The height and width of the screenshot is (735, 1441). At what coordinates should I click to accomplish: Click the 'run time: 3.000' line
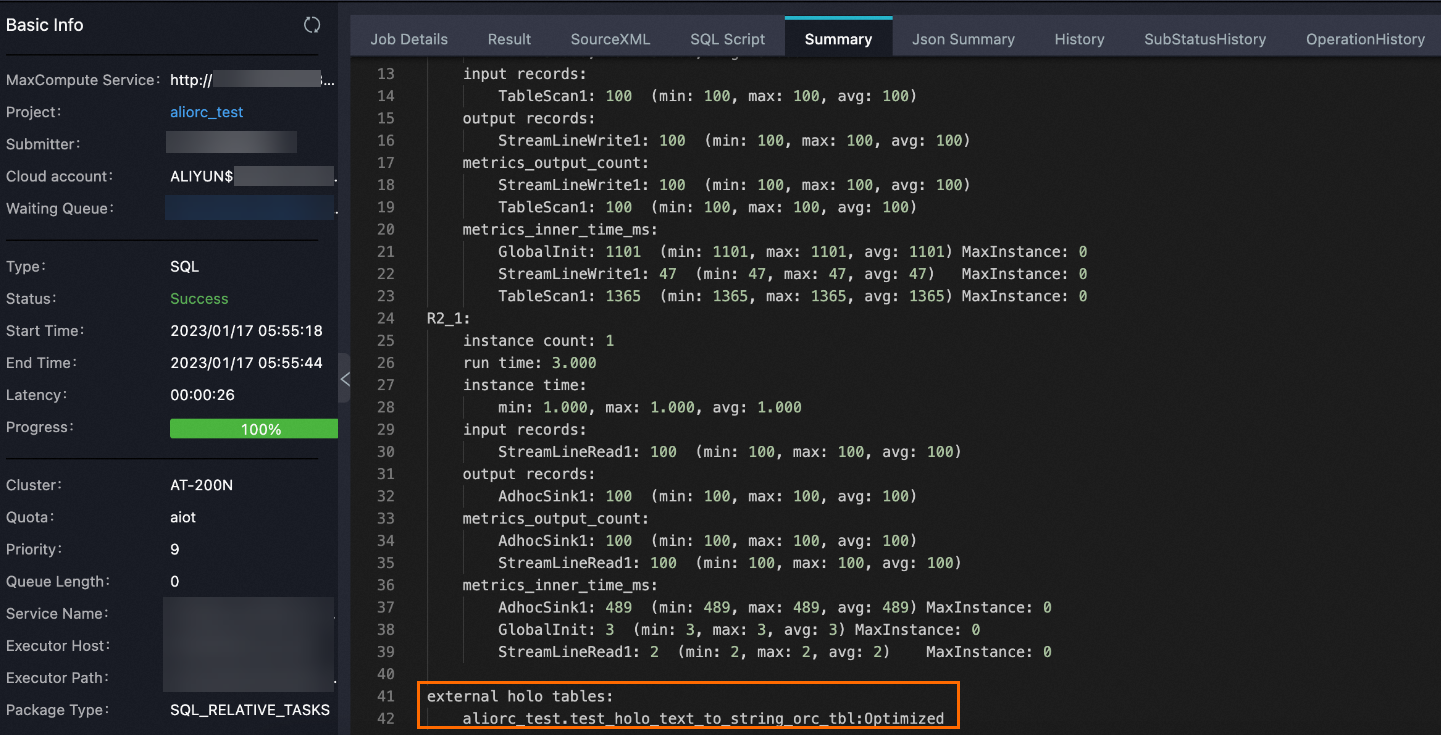(529, 363)
